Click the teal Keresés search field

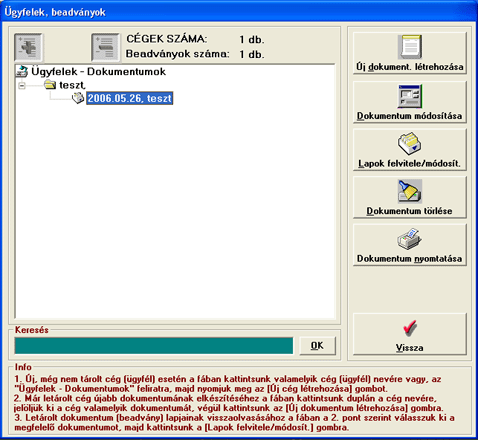(154, 346)
